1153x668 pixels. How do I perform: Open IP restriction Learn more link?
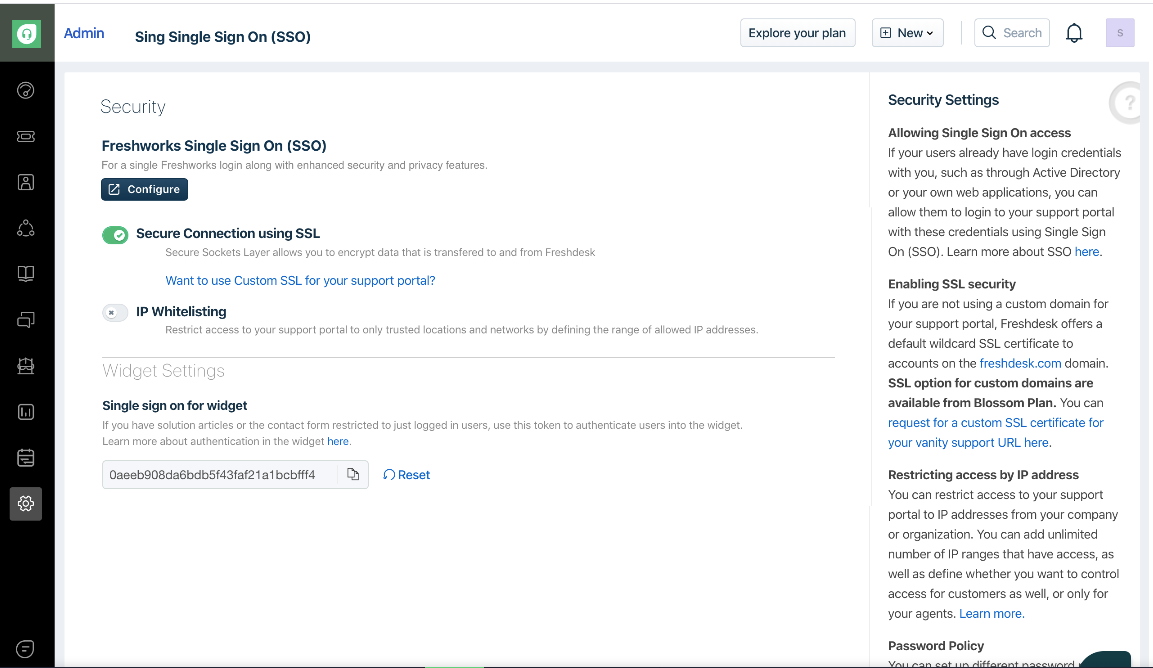tap(990, 614)
